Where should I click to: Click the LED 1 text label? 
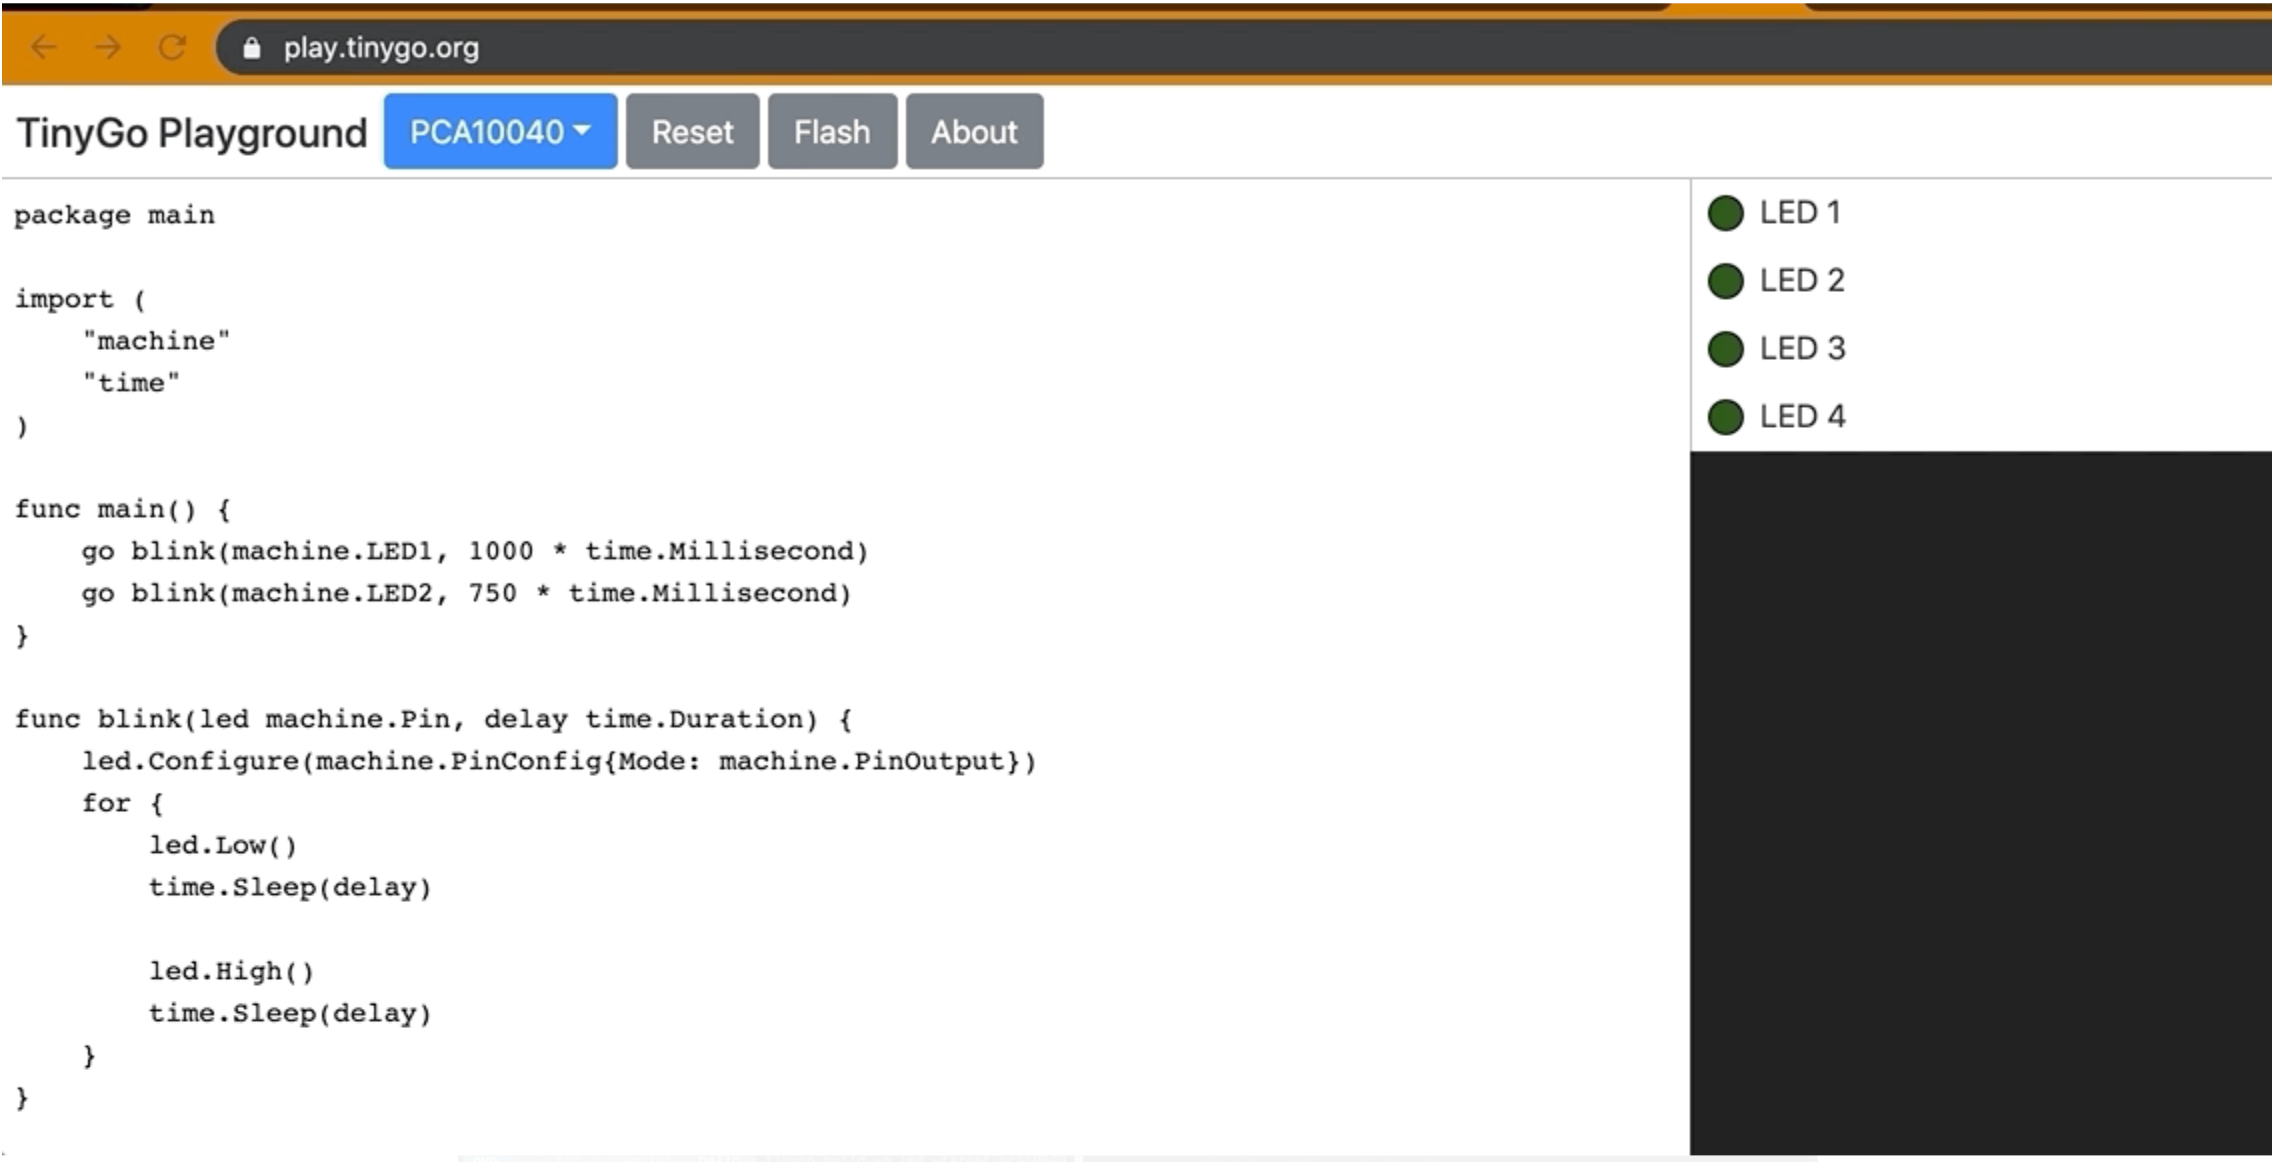pyautogui.click(x=1799, y=213)
